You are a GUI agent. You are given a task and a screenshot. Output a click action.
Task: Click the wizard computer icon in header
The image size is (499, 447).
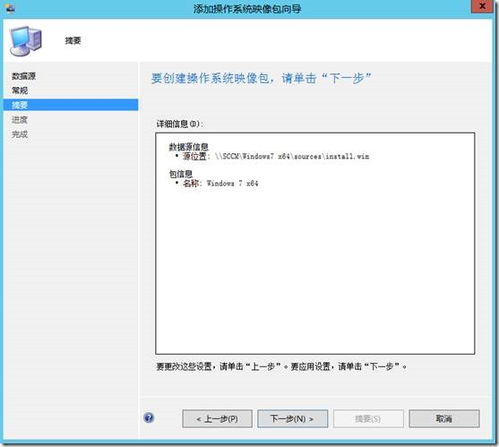click(26, 41)
